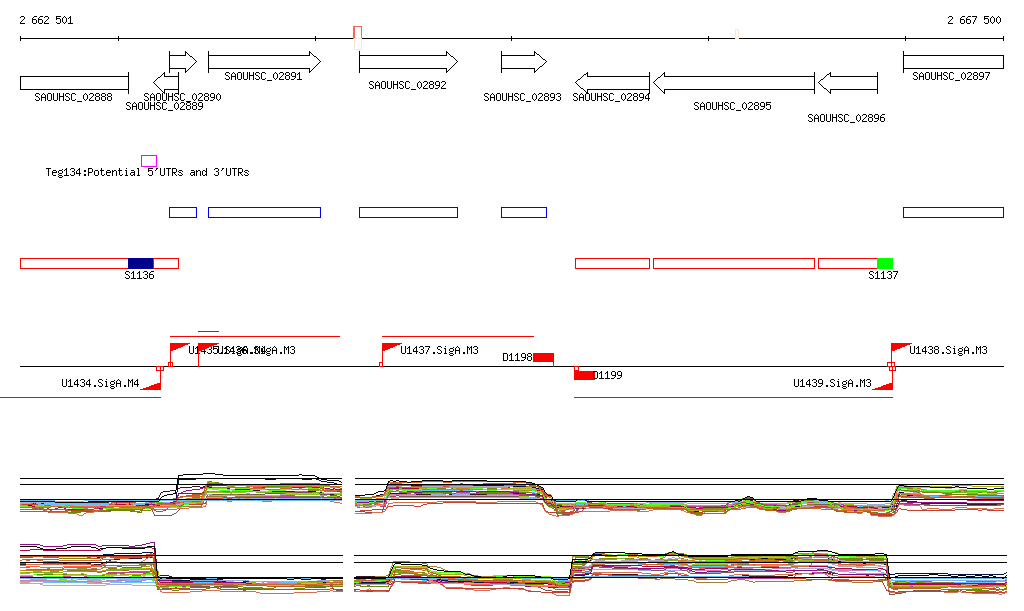Image resolution: width=1024 pixels, height=611 pixels.
Task: Select the dark blue S1136 segment
Action: (140, 263)
